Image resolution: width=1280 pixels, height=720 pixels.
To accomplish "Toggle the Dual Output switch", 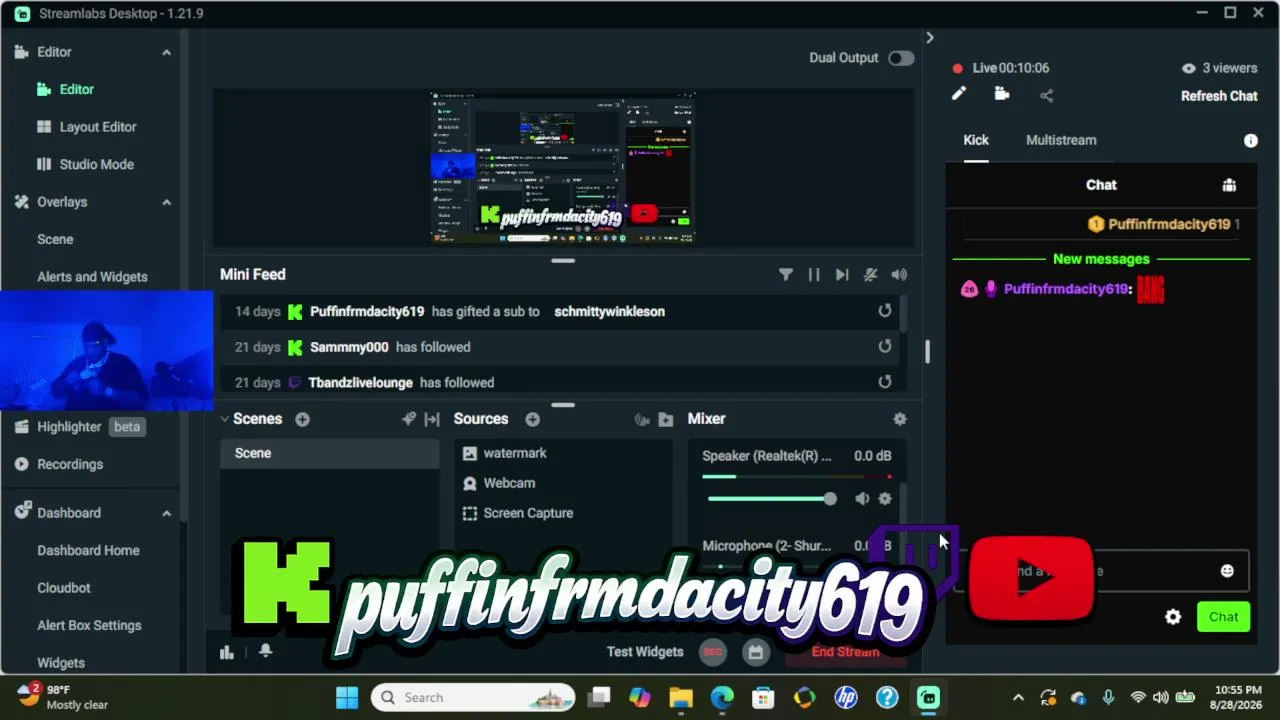I will click(x=901, y=58).
